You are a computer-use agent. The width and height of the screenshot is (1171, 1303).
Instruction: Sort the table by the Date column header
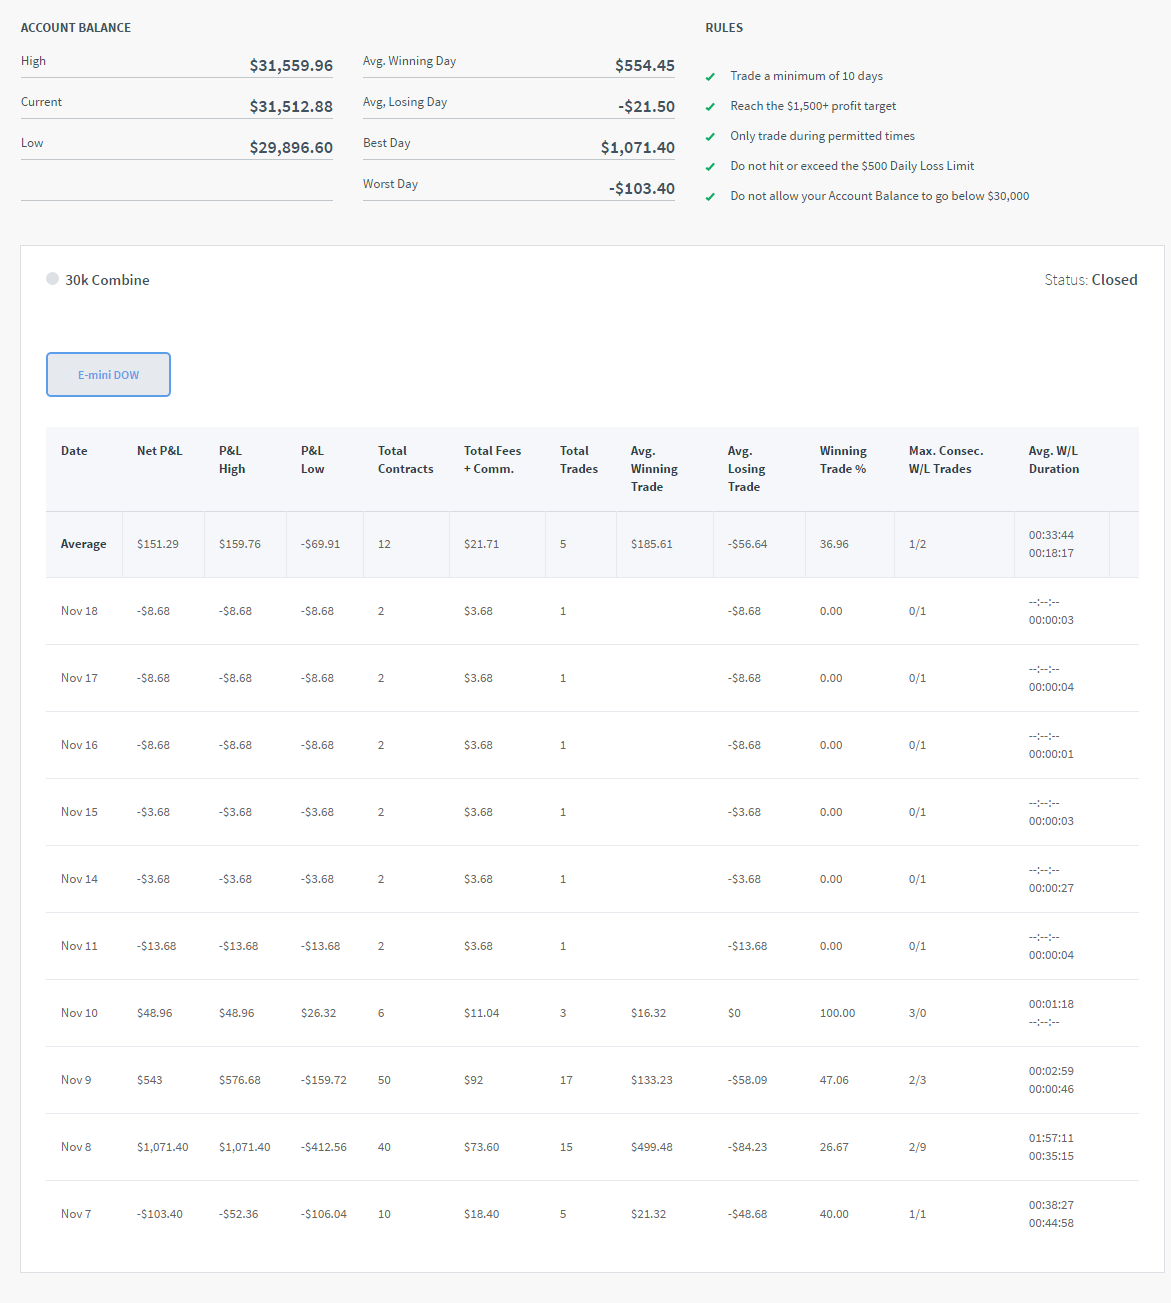73,451
